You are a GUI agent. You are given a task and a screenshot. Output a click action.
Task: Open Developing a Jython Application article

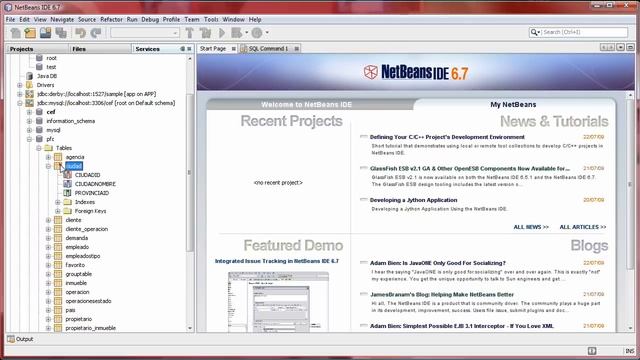click(413, 200)
